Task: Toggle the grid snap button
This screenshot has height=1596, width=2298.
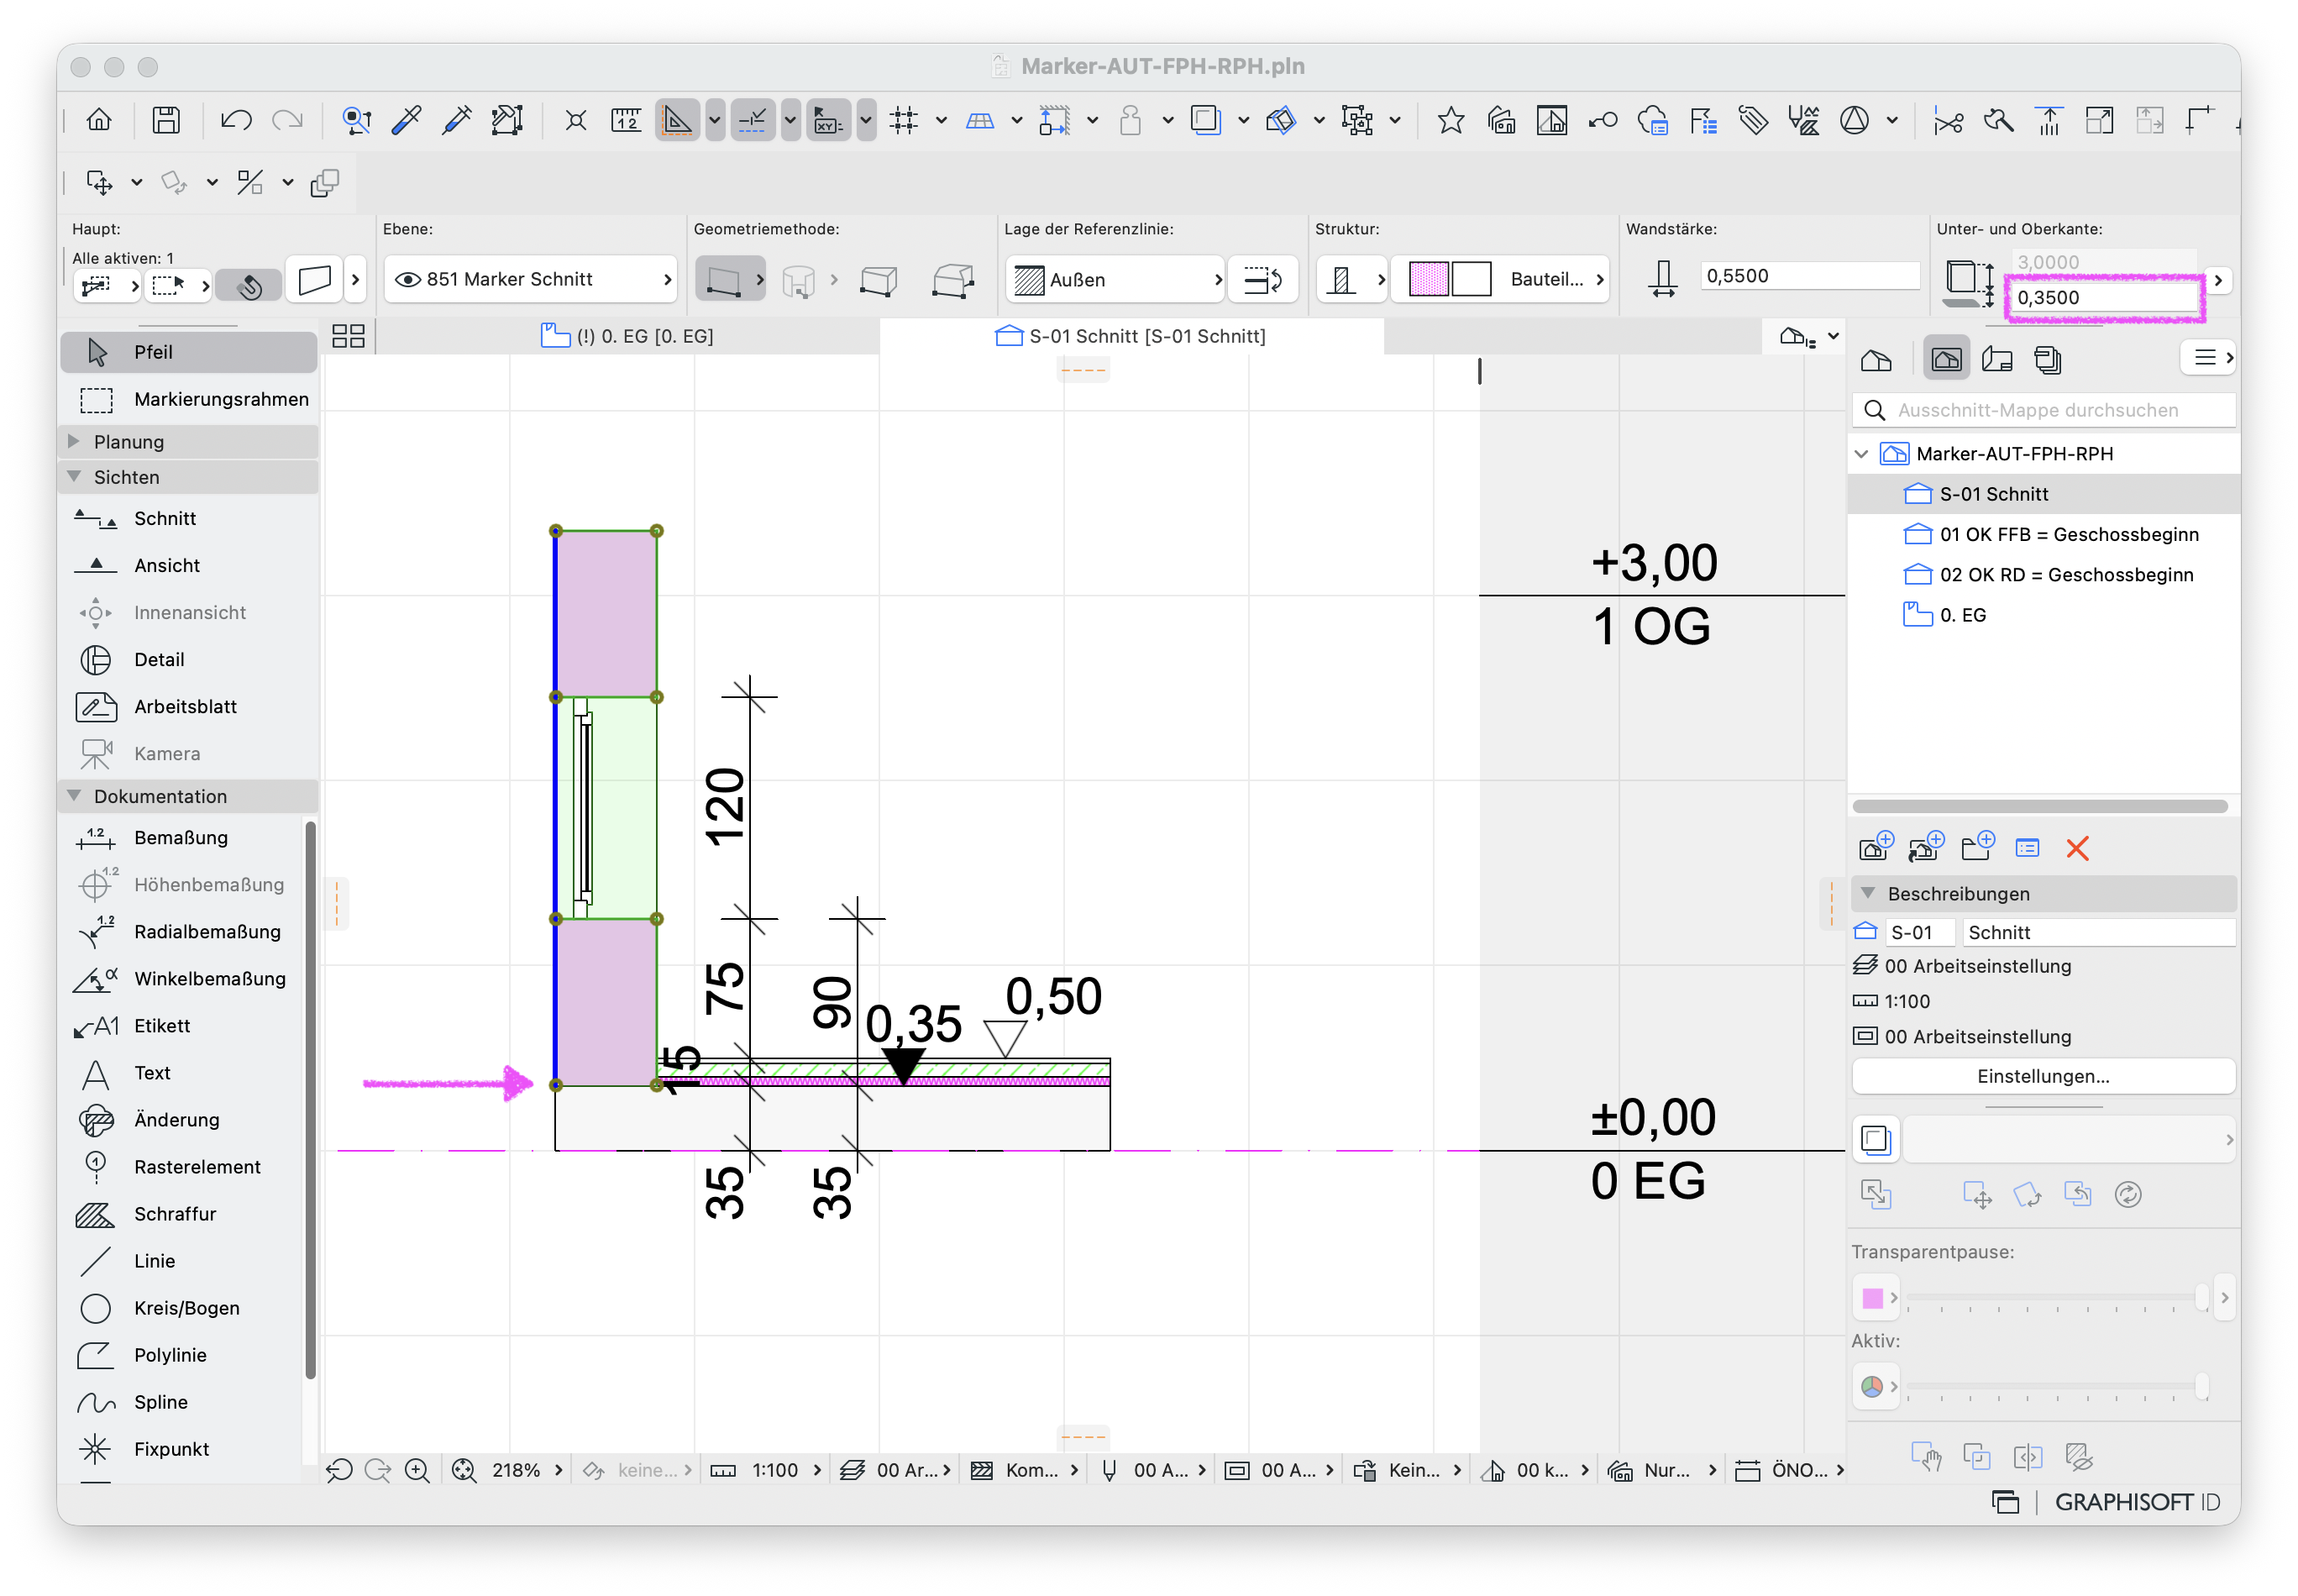Action: point(903,121)
